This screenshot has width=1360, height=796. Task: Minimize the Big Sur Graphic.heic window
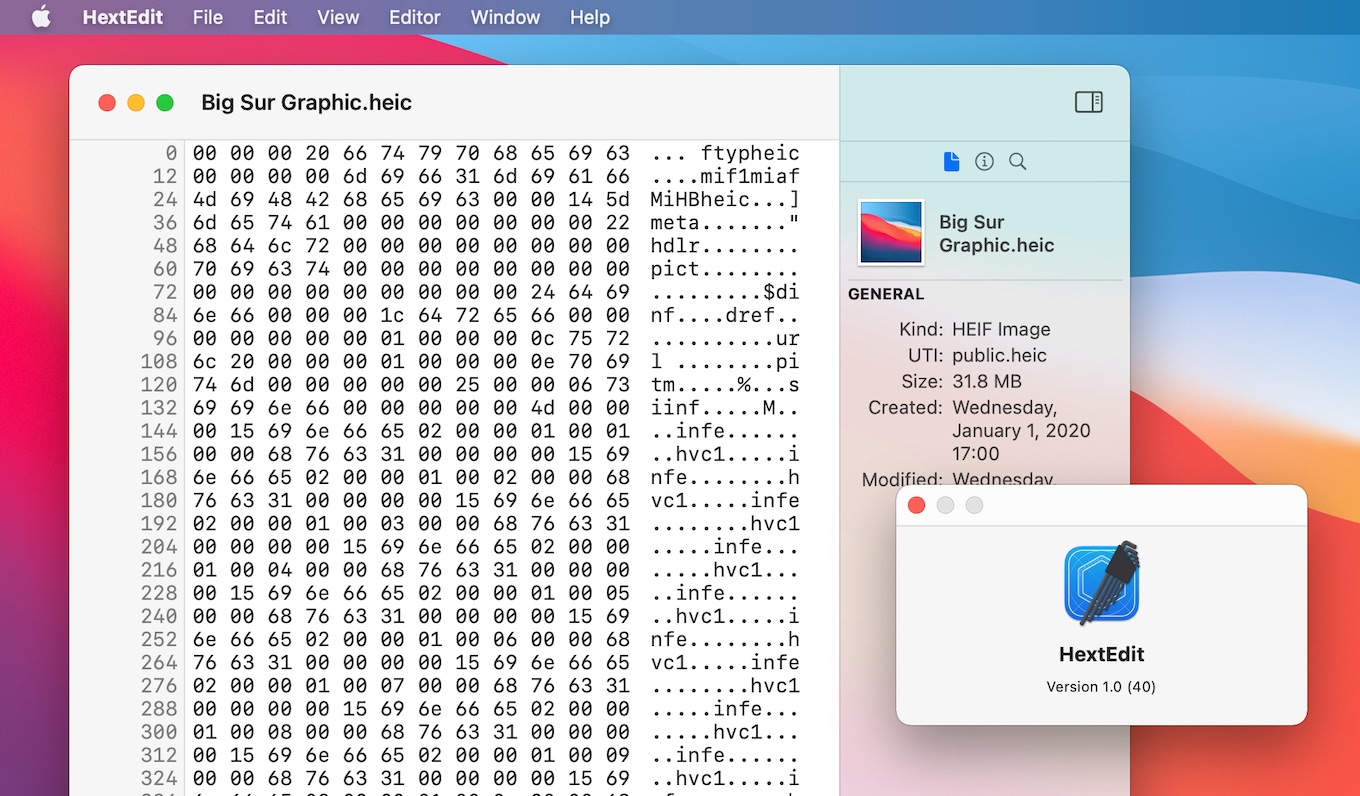click(x=136, y=103)
